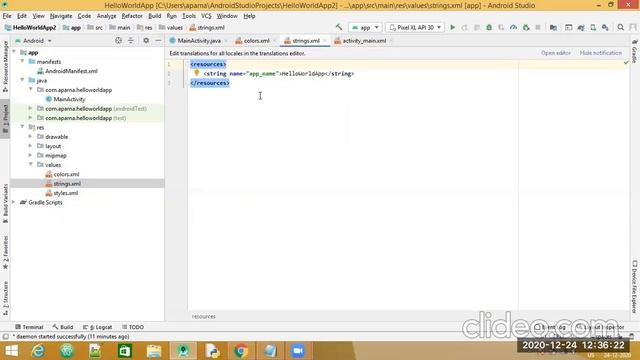Open the VCS menu
The width and height of the screenshot is (640, 360).
206,16
